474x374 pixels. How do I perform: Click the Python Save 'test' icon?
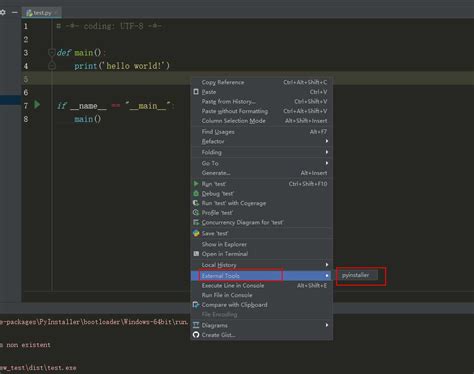pyautogui.click(x=196, y=233)
